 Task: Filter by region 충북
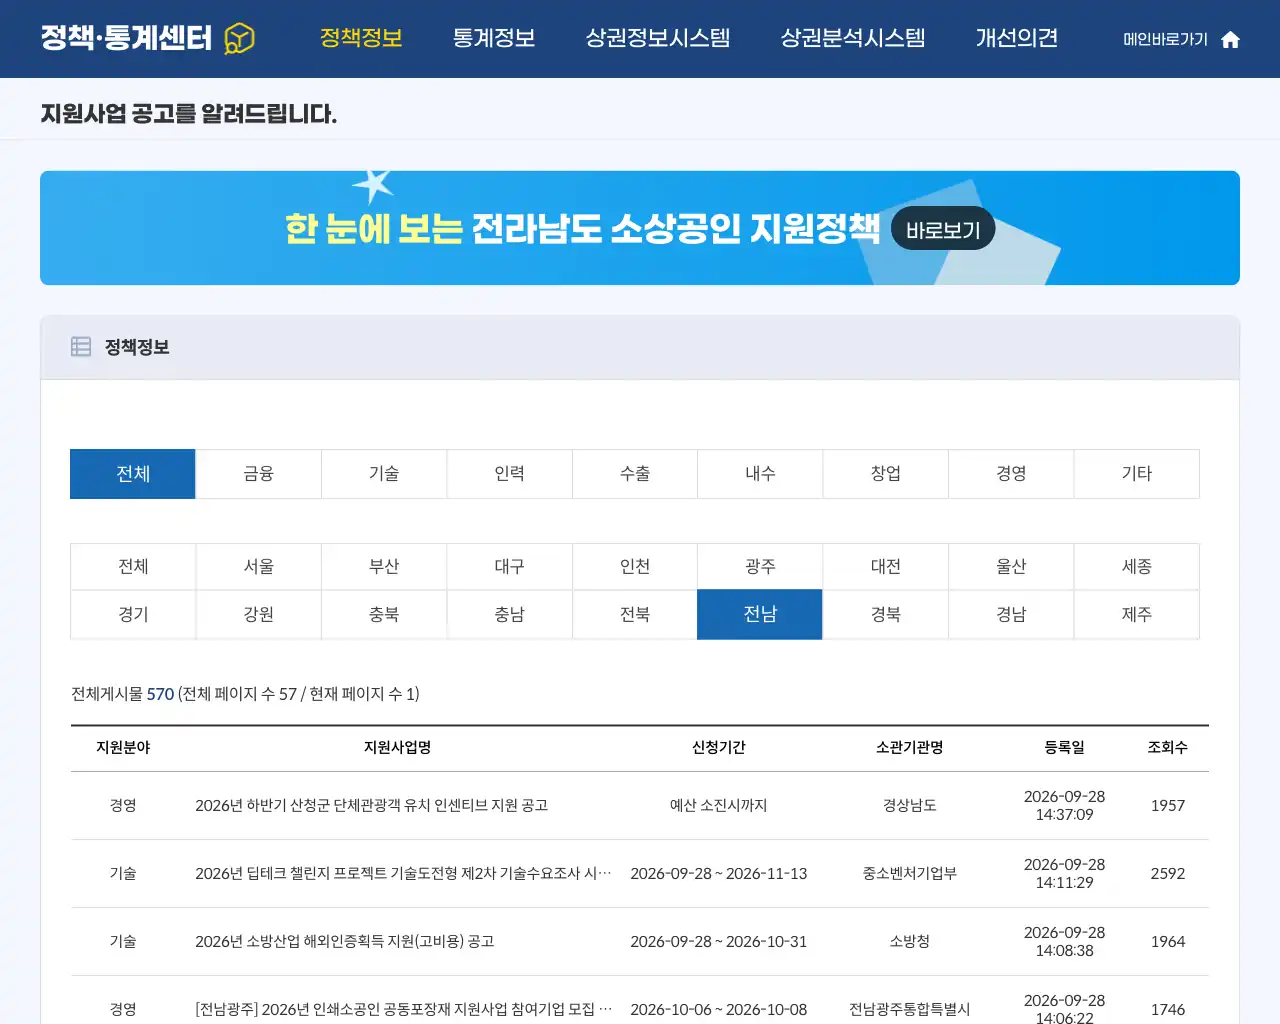click(384, 615)
